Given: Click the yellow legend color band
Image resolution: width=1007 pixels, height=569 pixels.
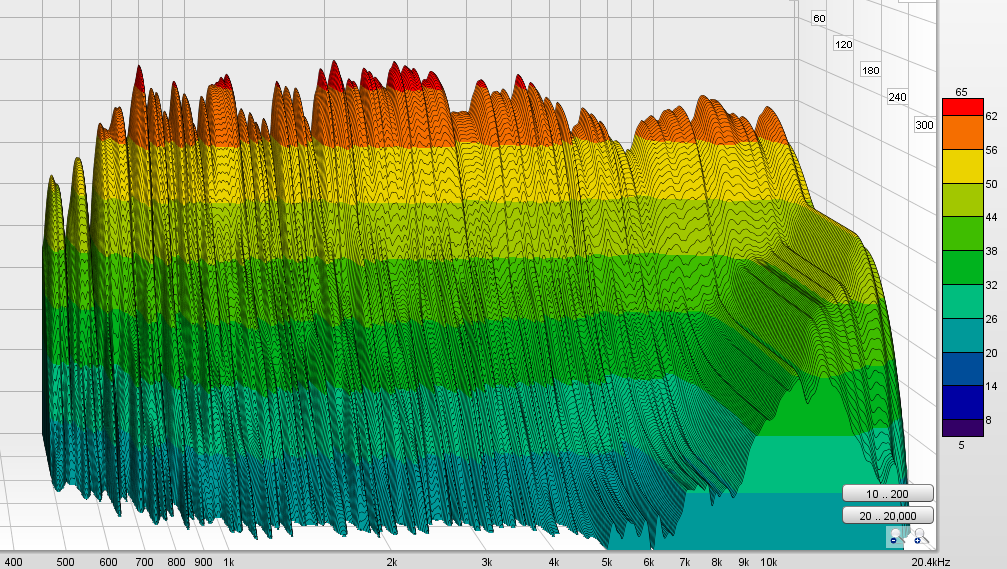Looking at the screenshot, I should [x=963, y=167].
